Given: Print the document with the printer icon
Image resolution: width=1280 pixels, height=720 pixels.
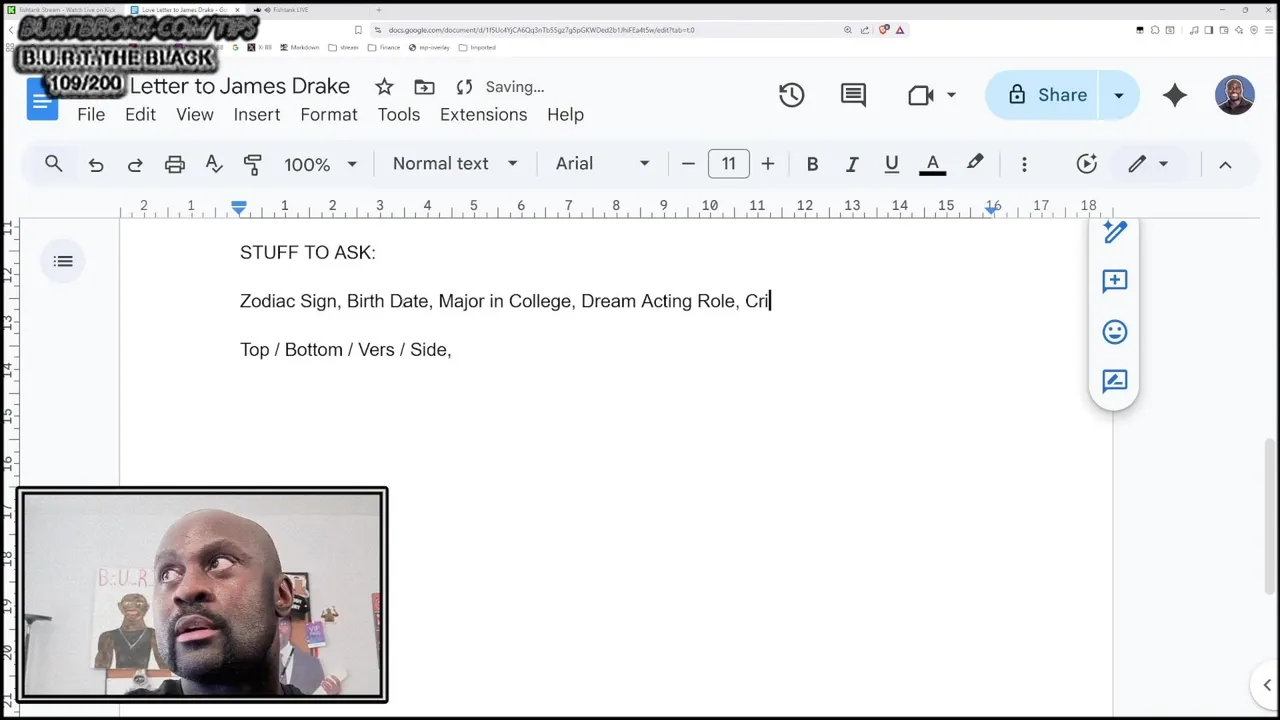Looking at the screenshot, I should coord(175,164).
